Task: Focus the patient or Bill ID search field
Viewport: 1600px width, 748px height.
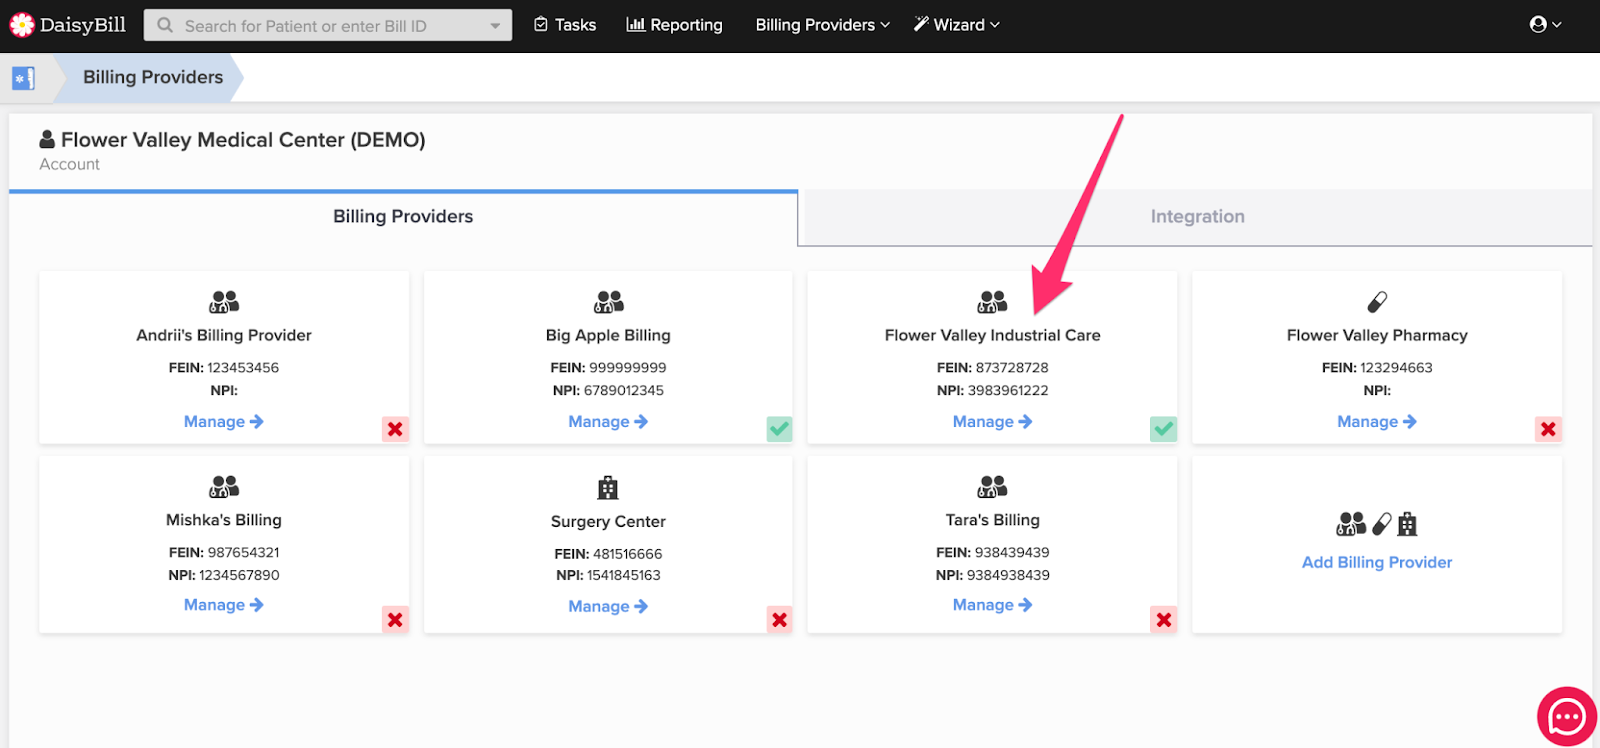Action: pyautogui.click(x=328, y=25)
